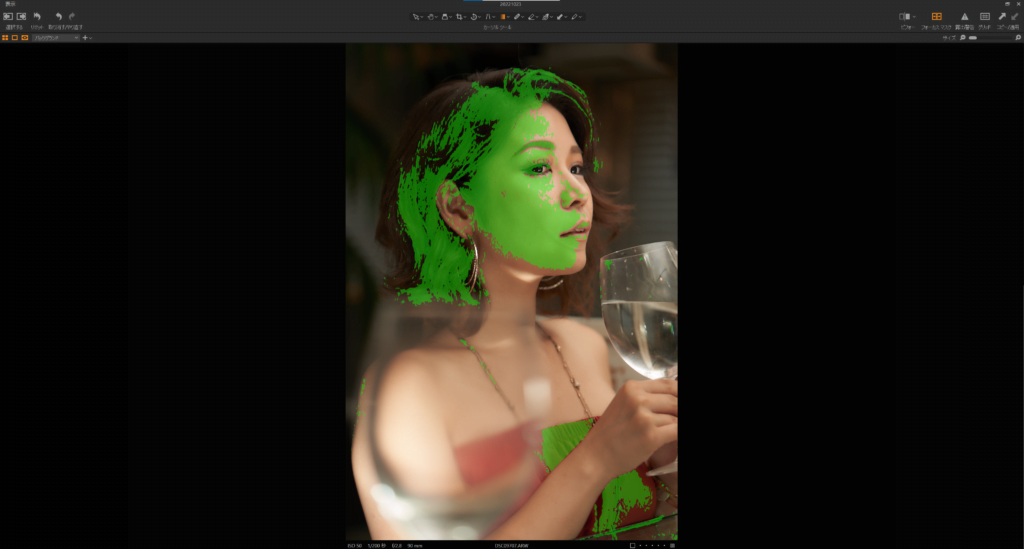
Task: Switch to multi-view grid mode
Action: tap(5, 37)
